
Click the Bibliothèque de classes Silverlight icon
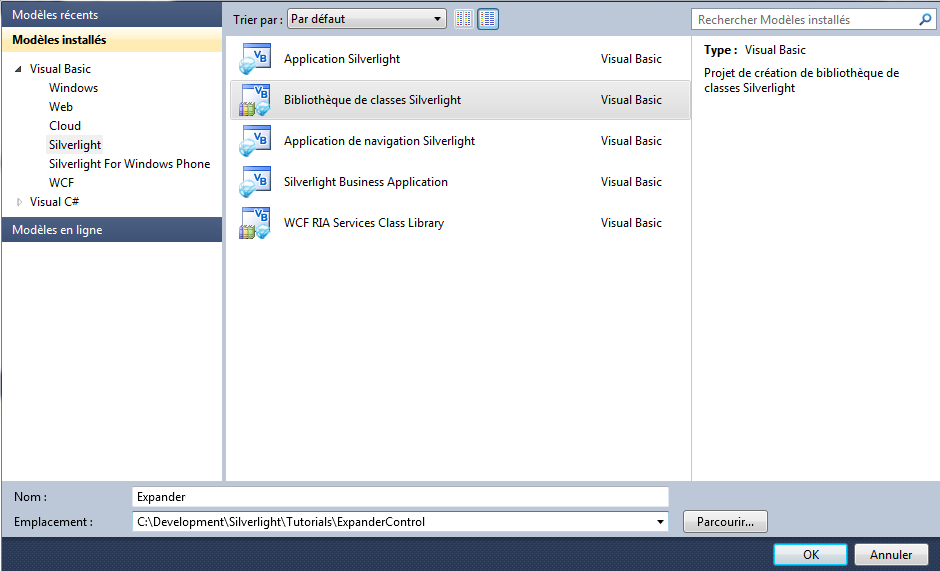point(254,100)
